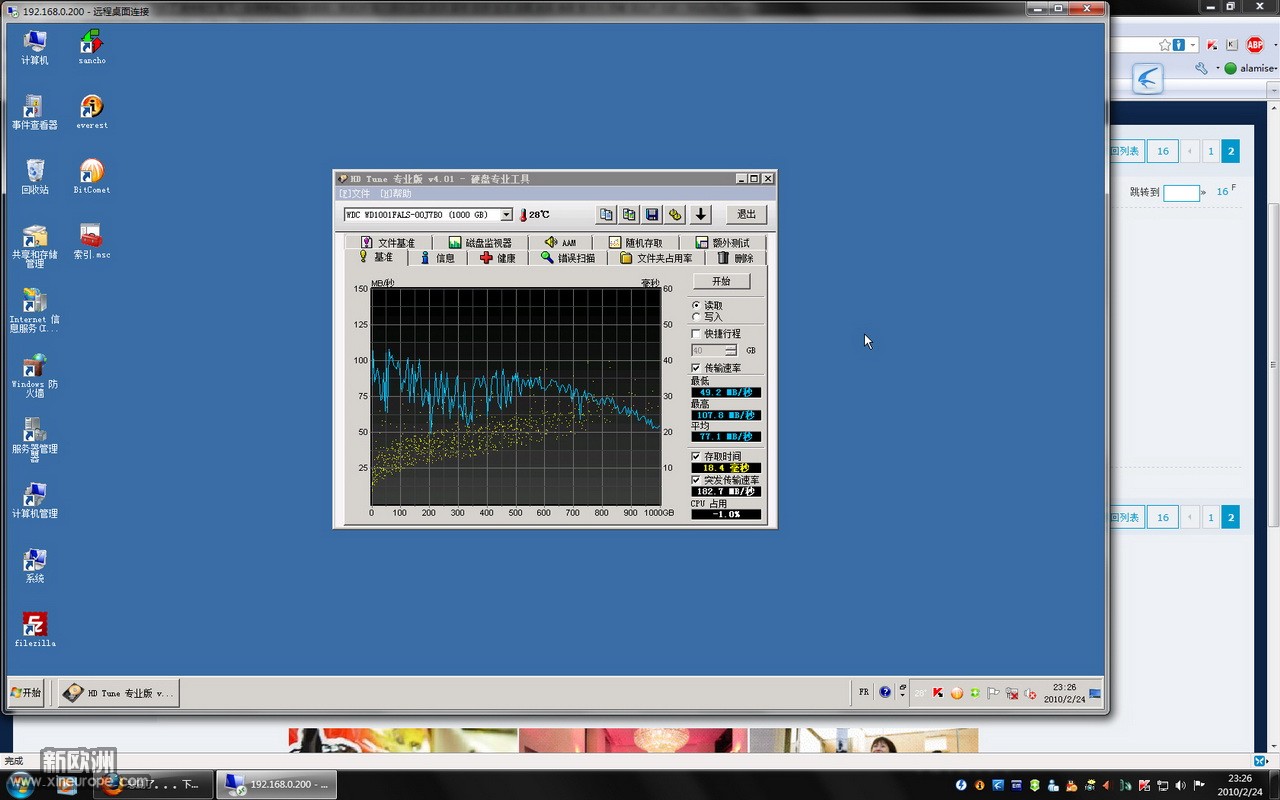Image resolution: width=1280 pixels, height=800 pixels.
Task: Switch to the 磁盘监视器 tab
Action: tap(480, 243)
